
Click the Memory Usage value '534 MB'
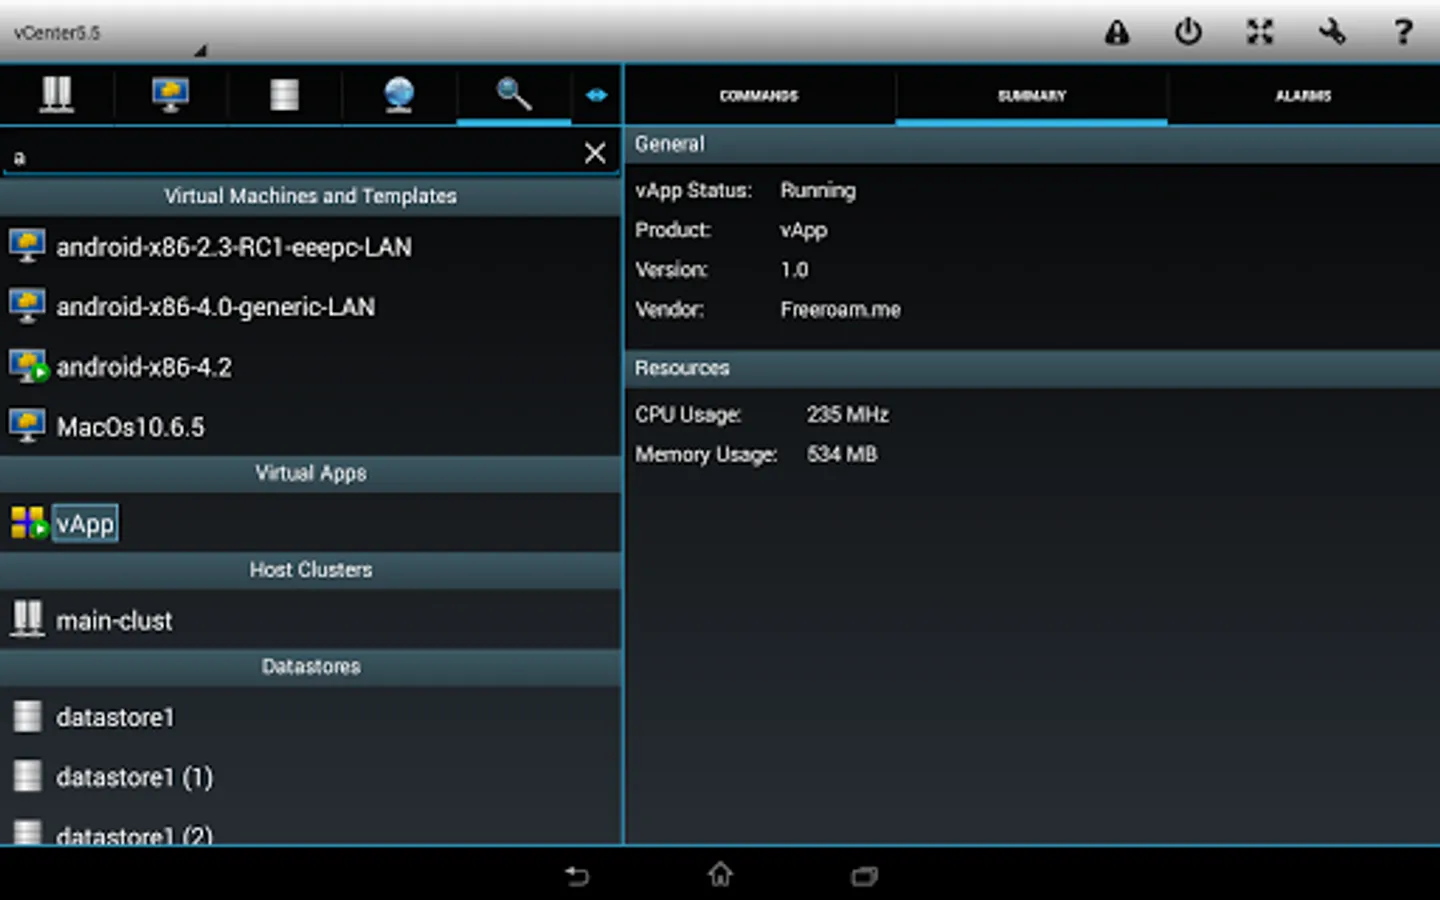842,454
